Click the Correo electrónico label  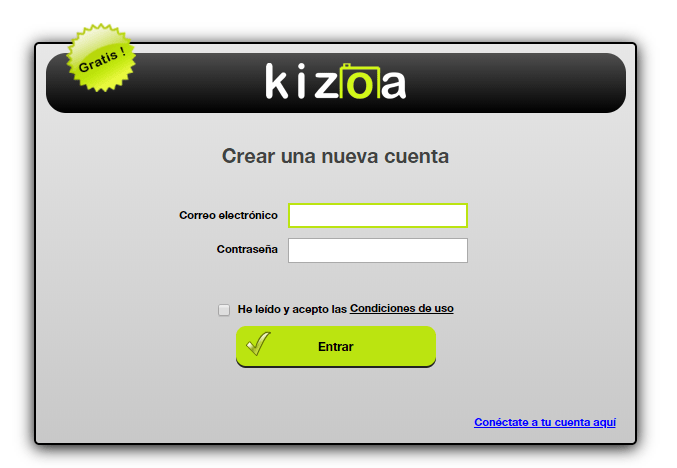tap(228, 215)
